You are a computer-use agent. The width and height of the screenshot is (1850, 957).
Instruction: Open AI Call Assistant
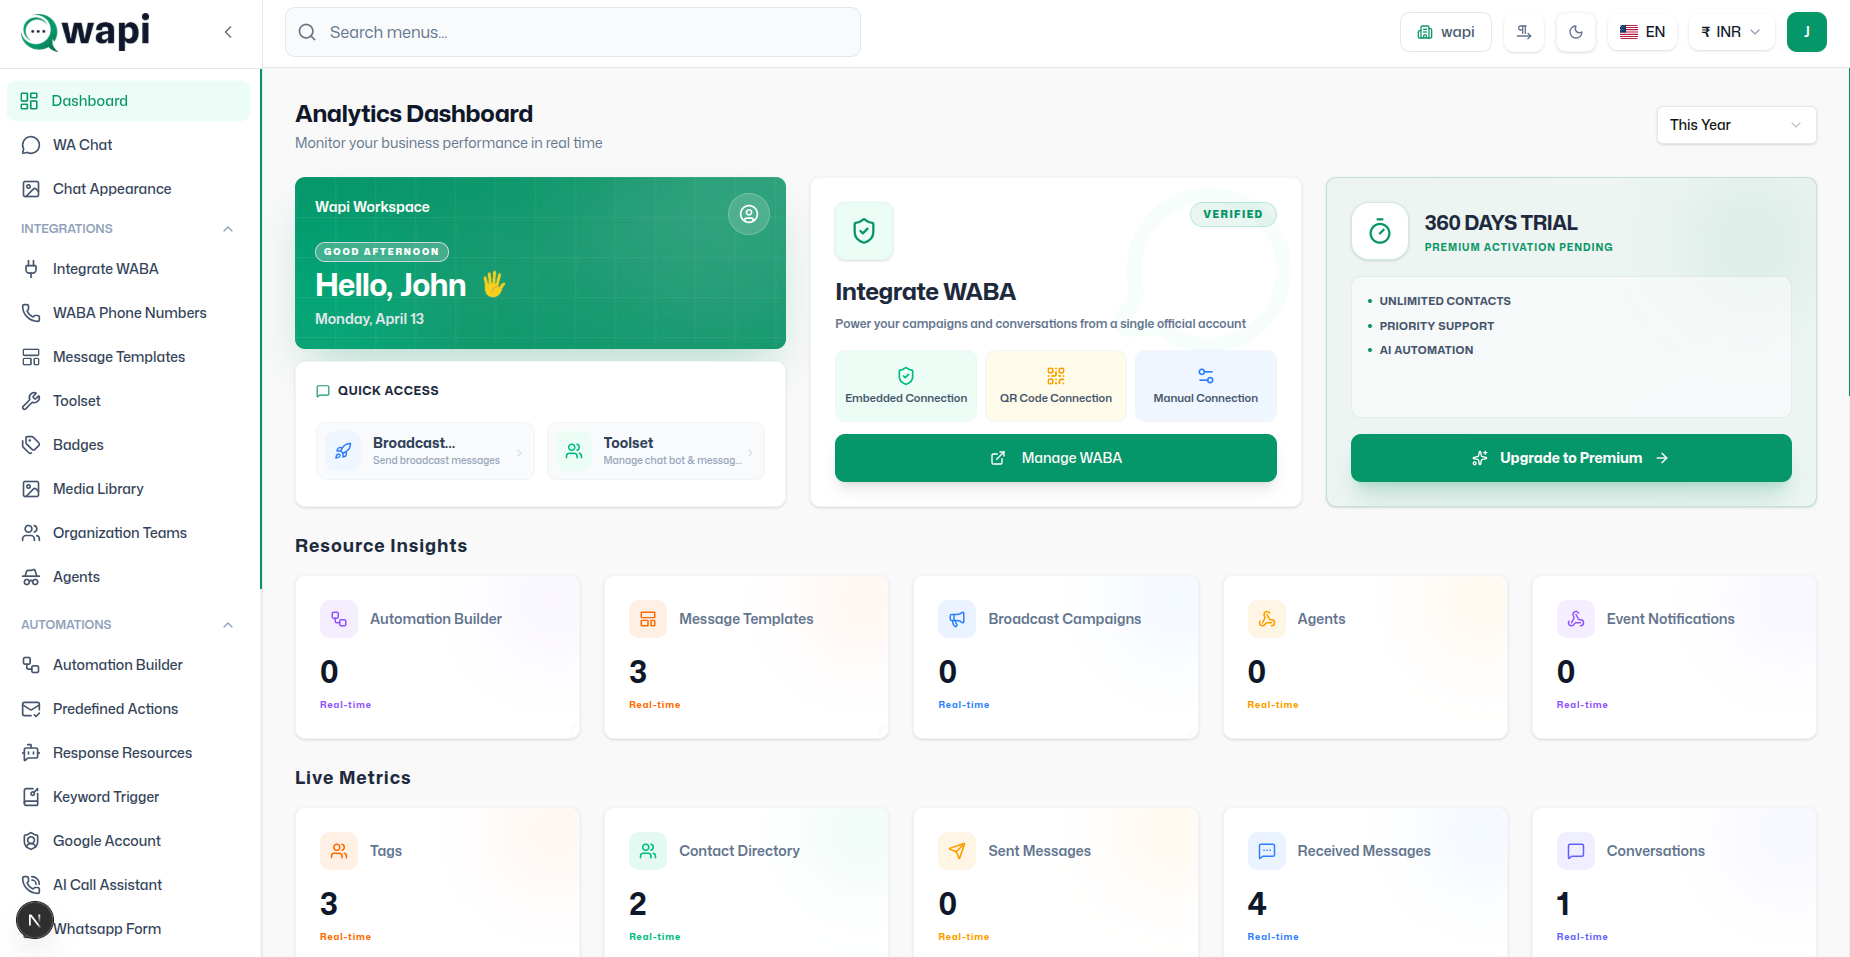[128, 885]
